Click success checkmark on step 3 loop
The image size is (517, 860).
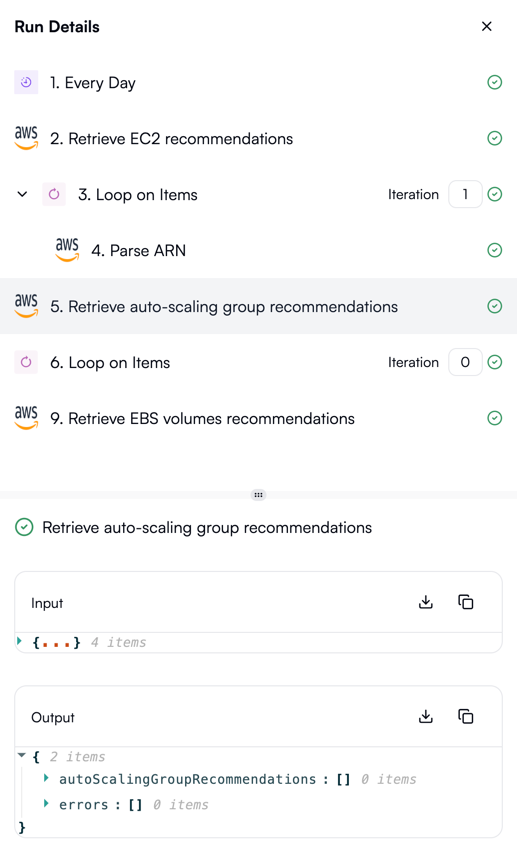[x=495, y=194]
